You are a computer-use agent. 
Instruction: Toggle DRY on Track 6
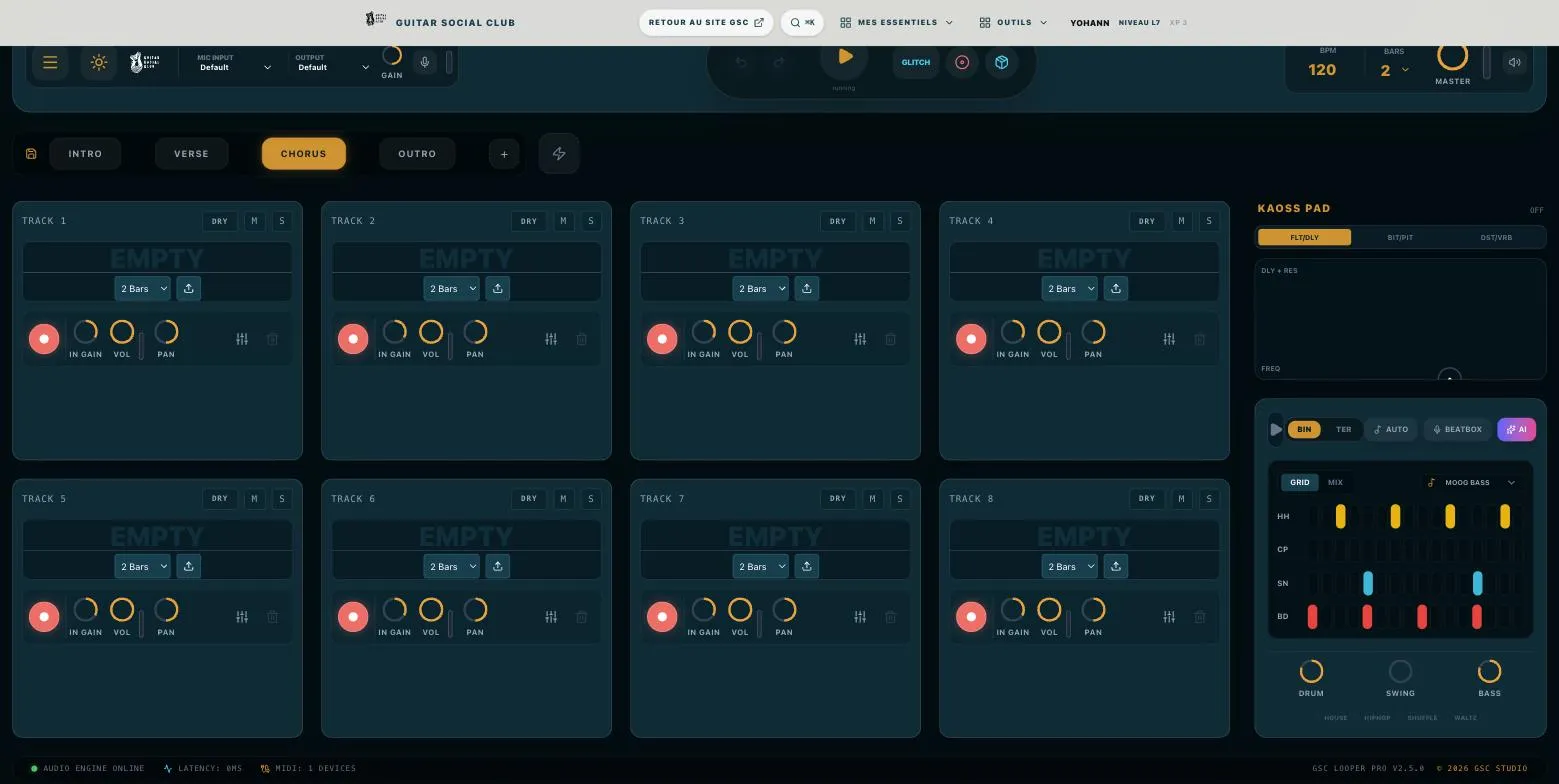click(x=529, y=499)
